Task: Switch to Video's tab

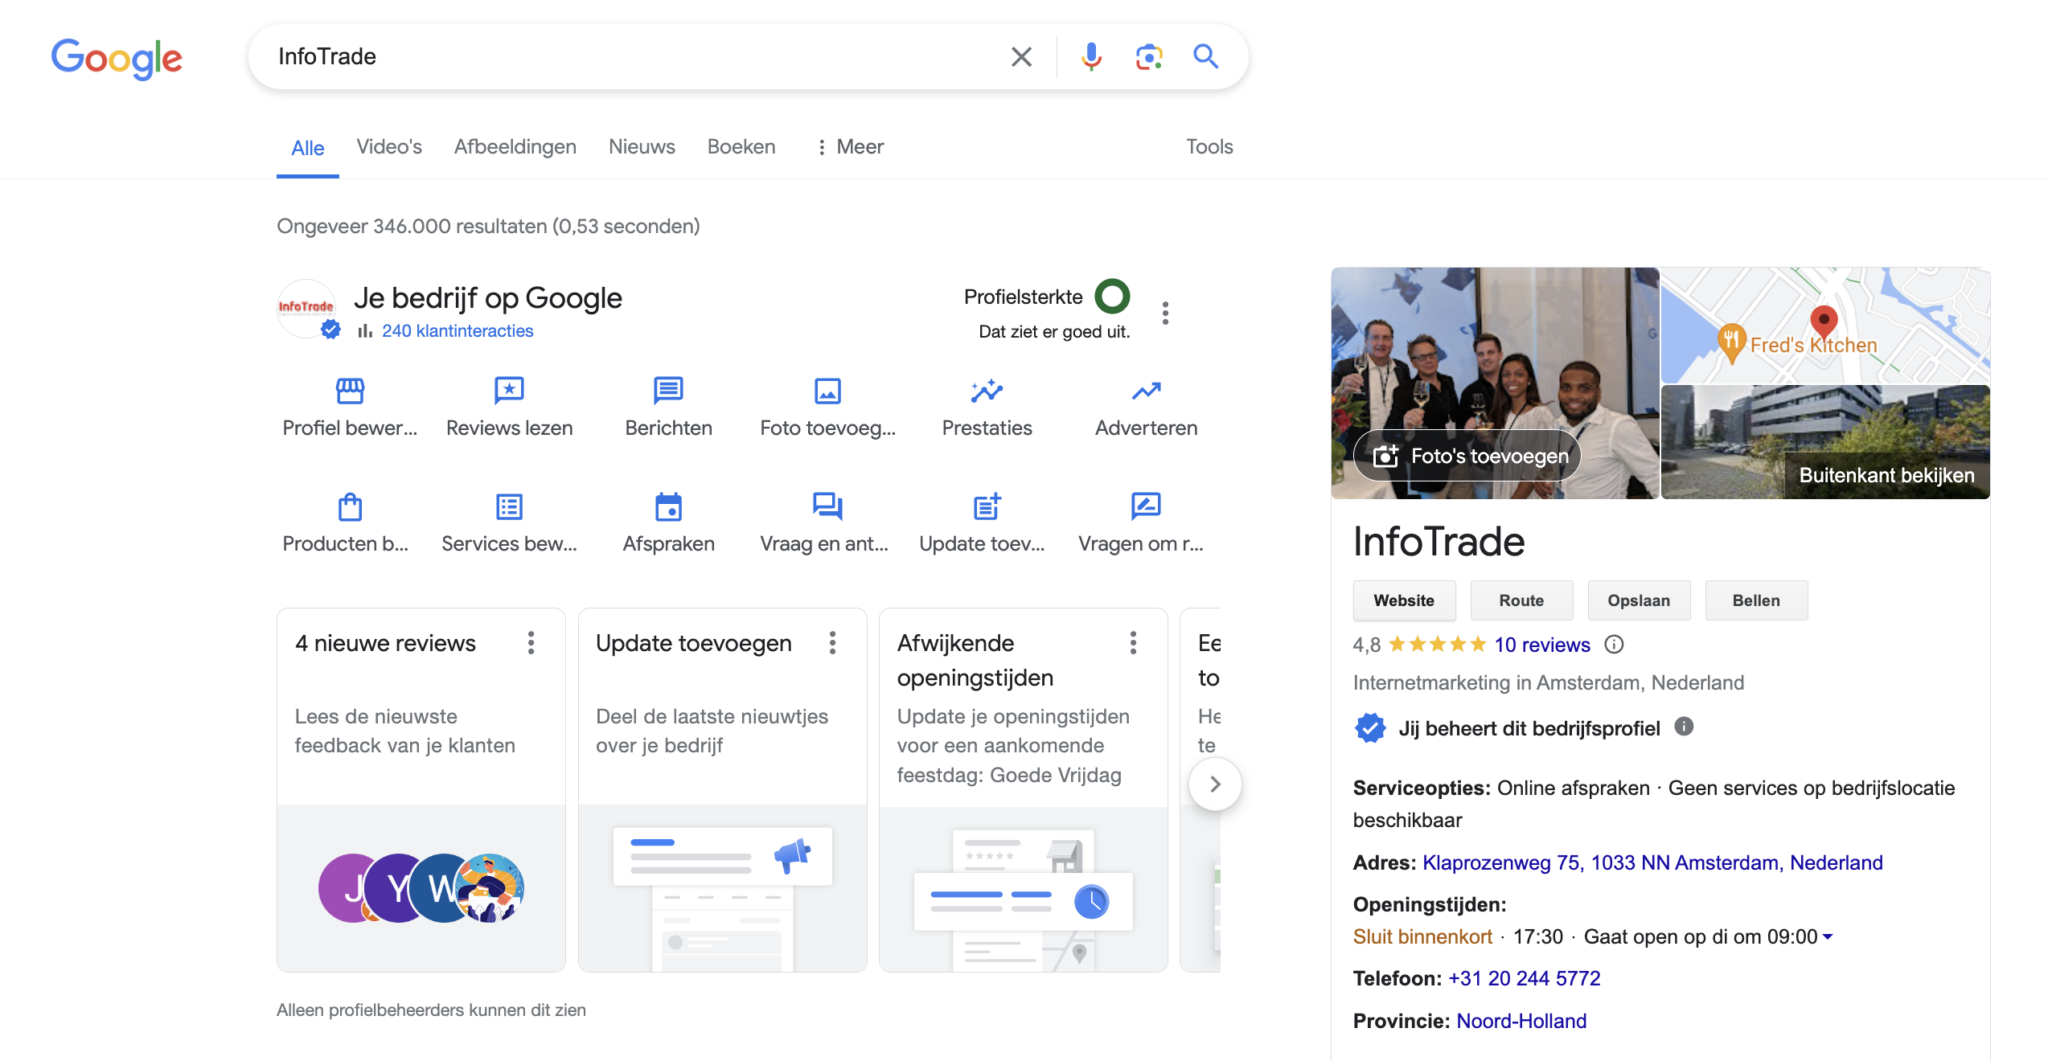Action: pos(389,147)
